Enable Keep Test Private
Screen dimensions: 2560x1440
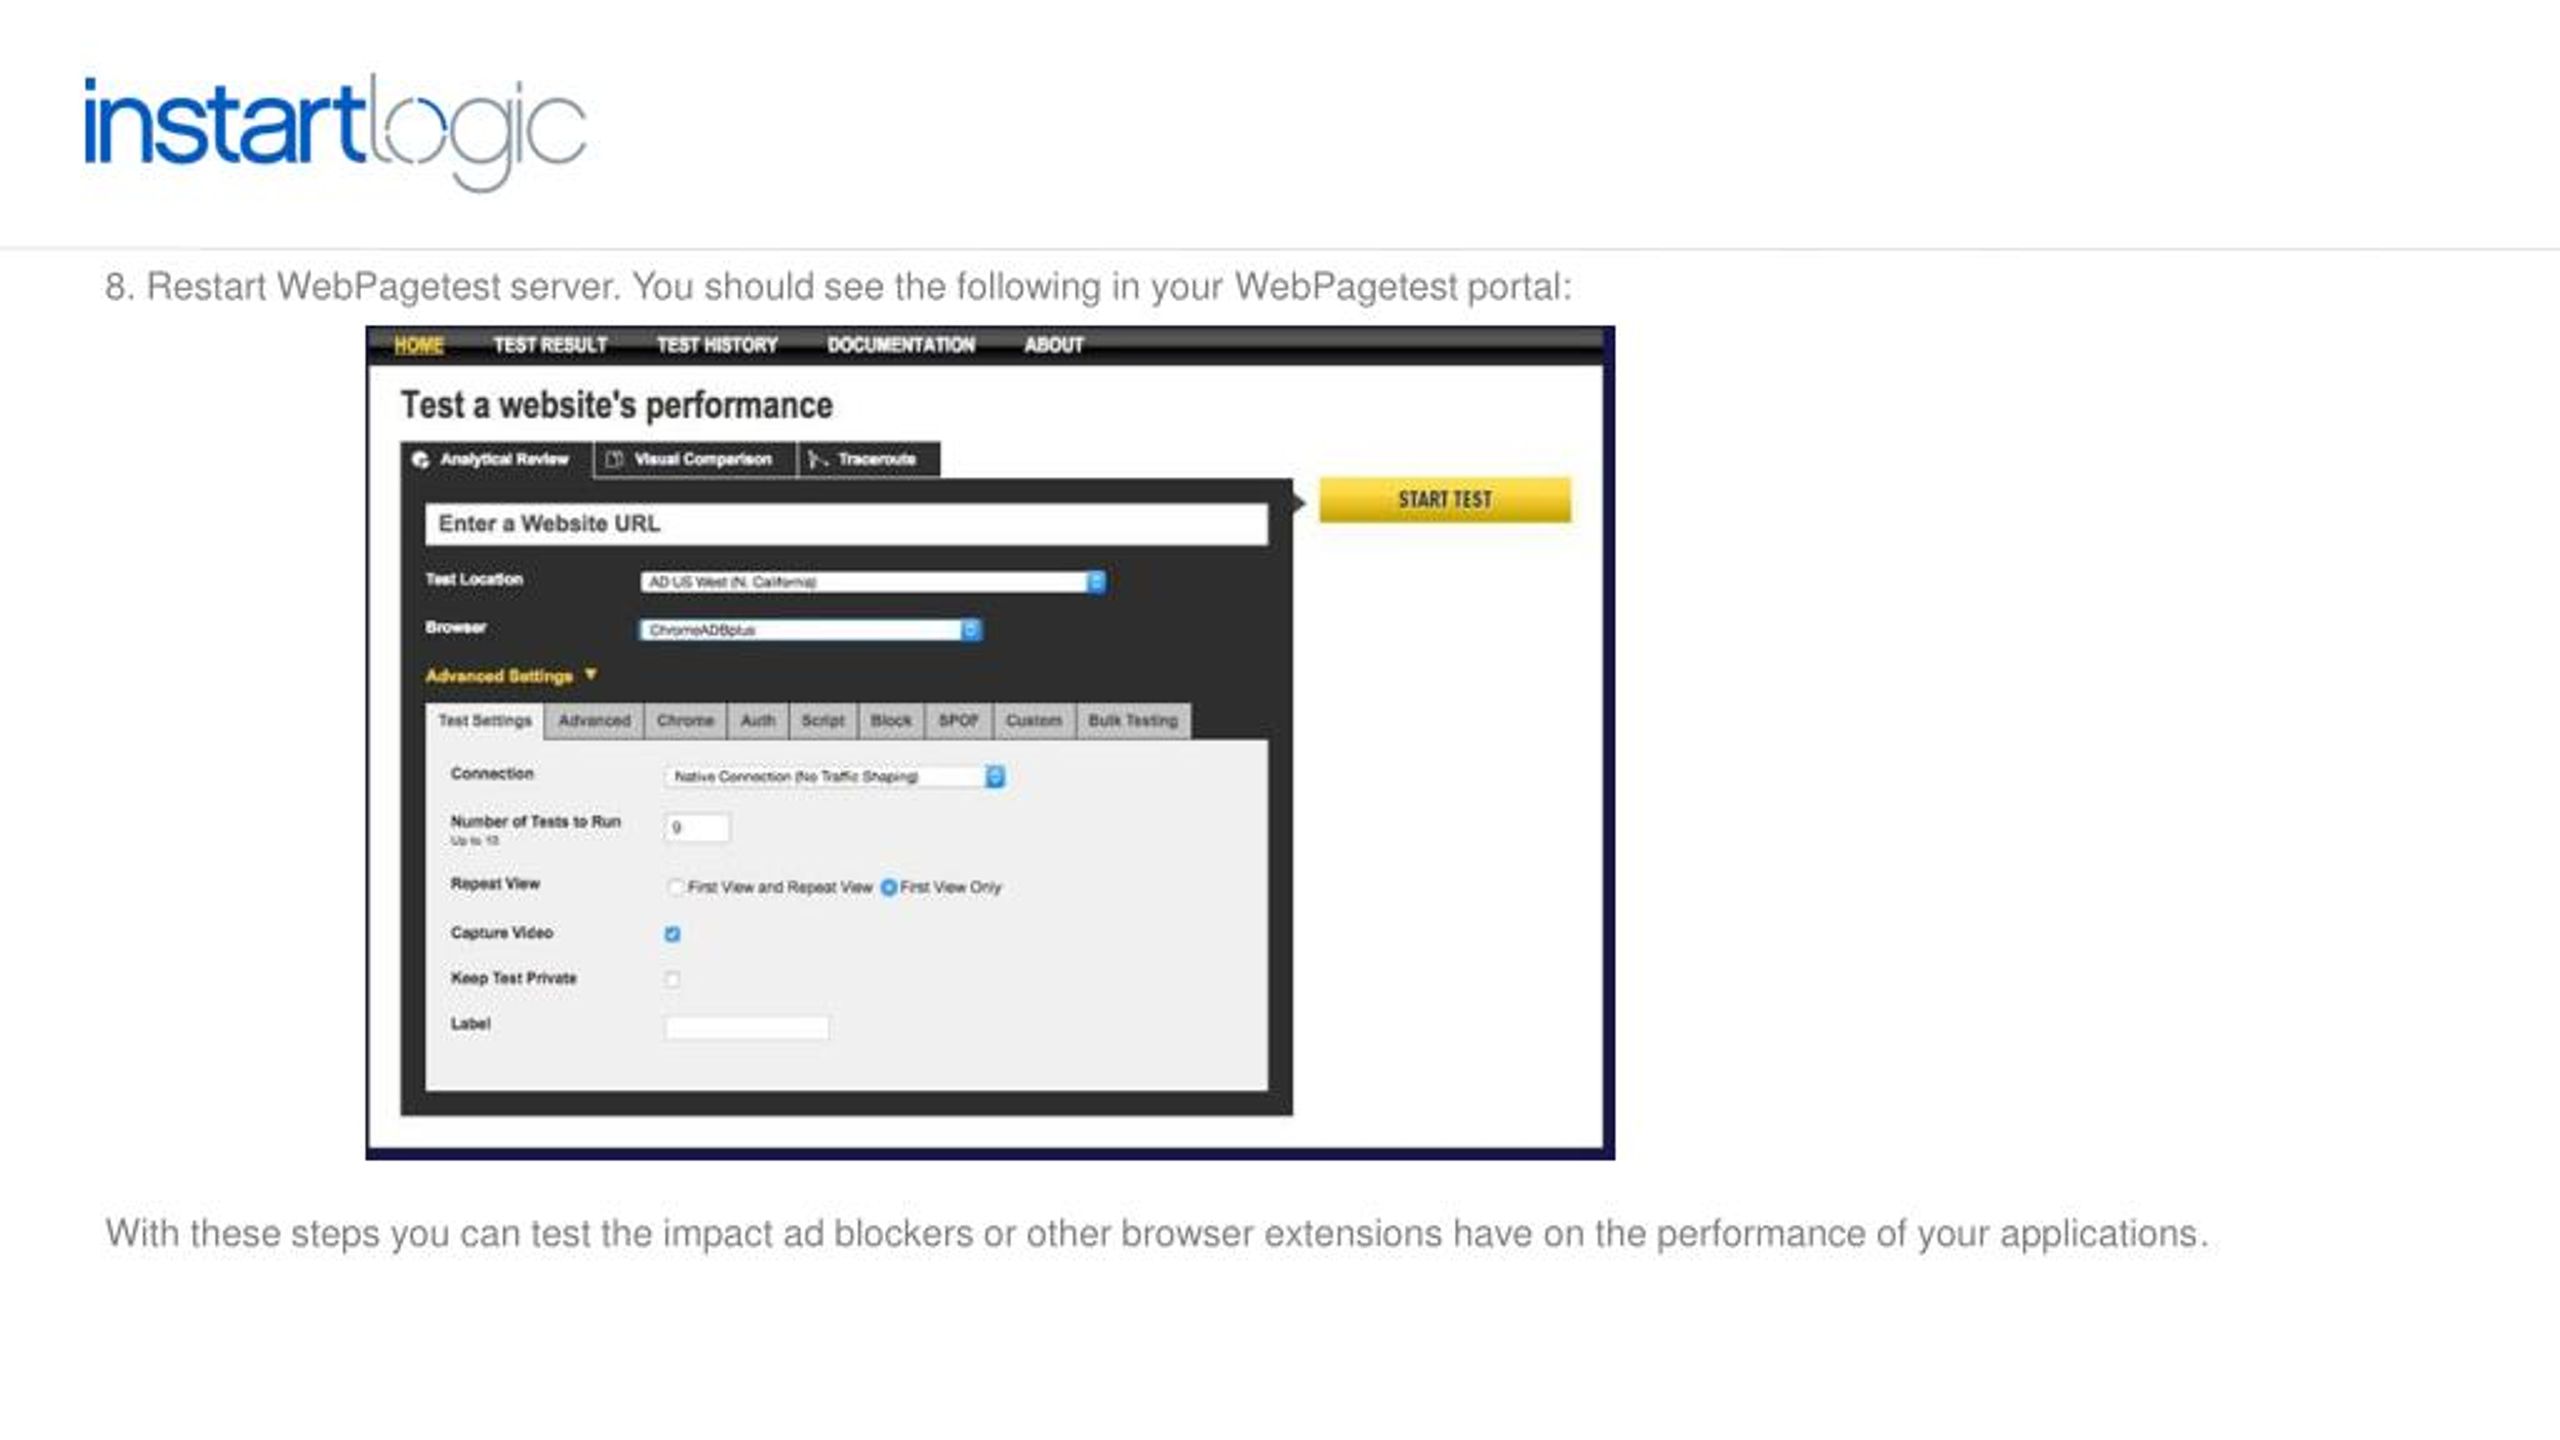673,978
